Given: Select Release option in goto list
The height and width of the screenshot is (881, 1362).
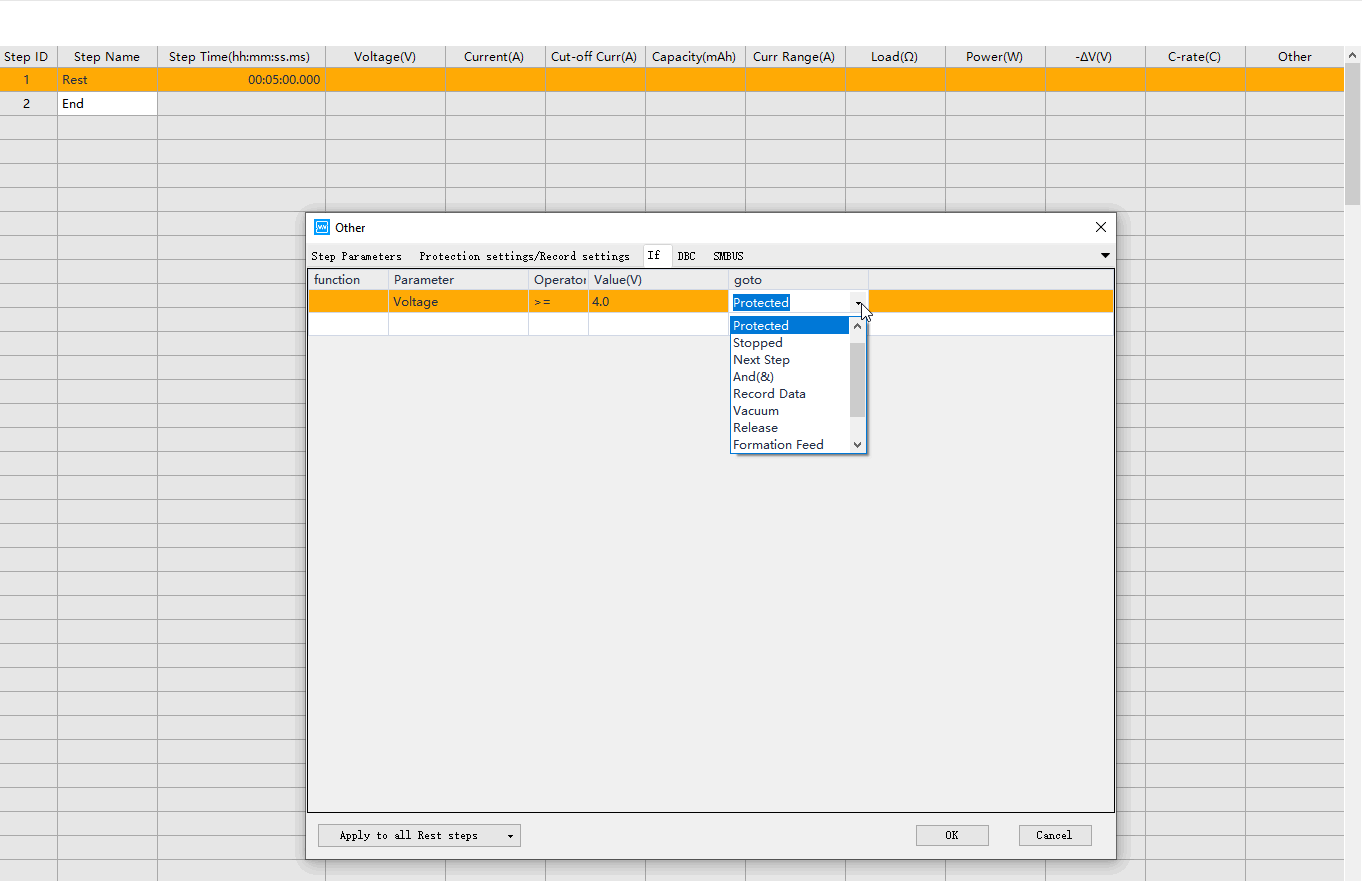Looking at the screenshot, I should pos(755,428).
